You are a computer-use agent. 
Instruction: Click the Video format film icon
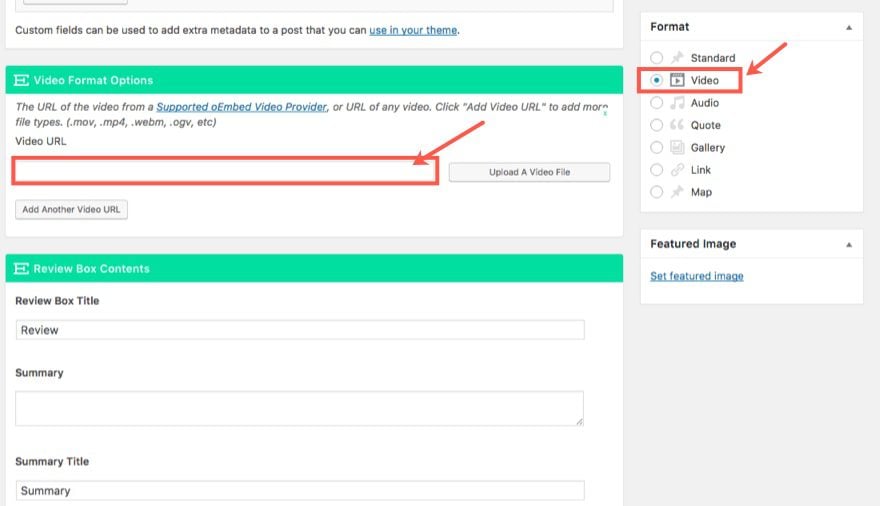click(x=677, y=80)
